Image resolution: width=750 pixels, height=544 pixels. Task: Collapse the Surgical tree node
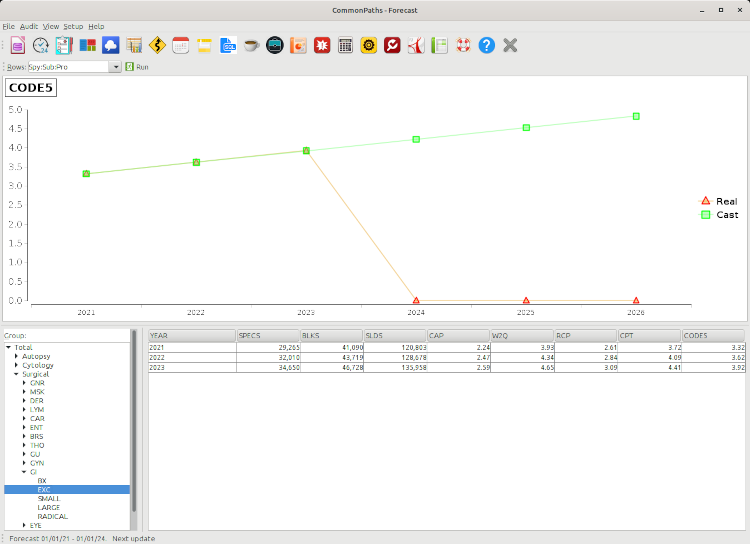pyautogui.click(x=17, y=374)
